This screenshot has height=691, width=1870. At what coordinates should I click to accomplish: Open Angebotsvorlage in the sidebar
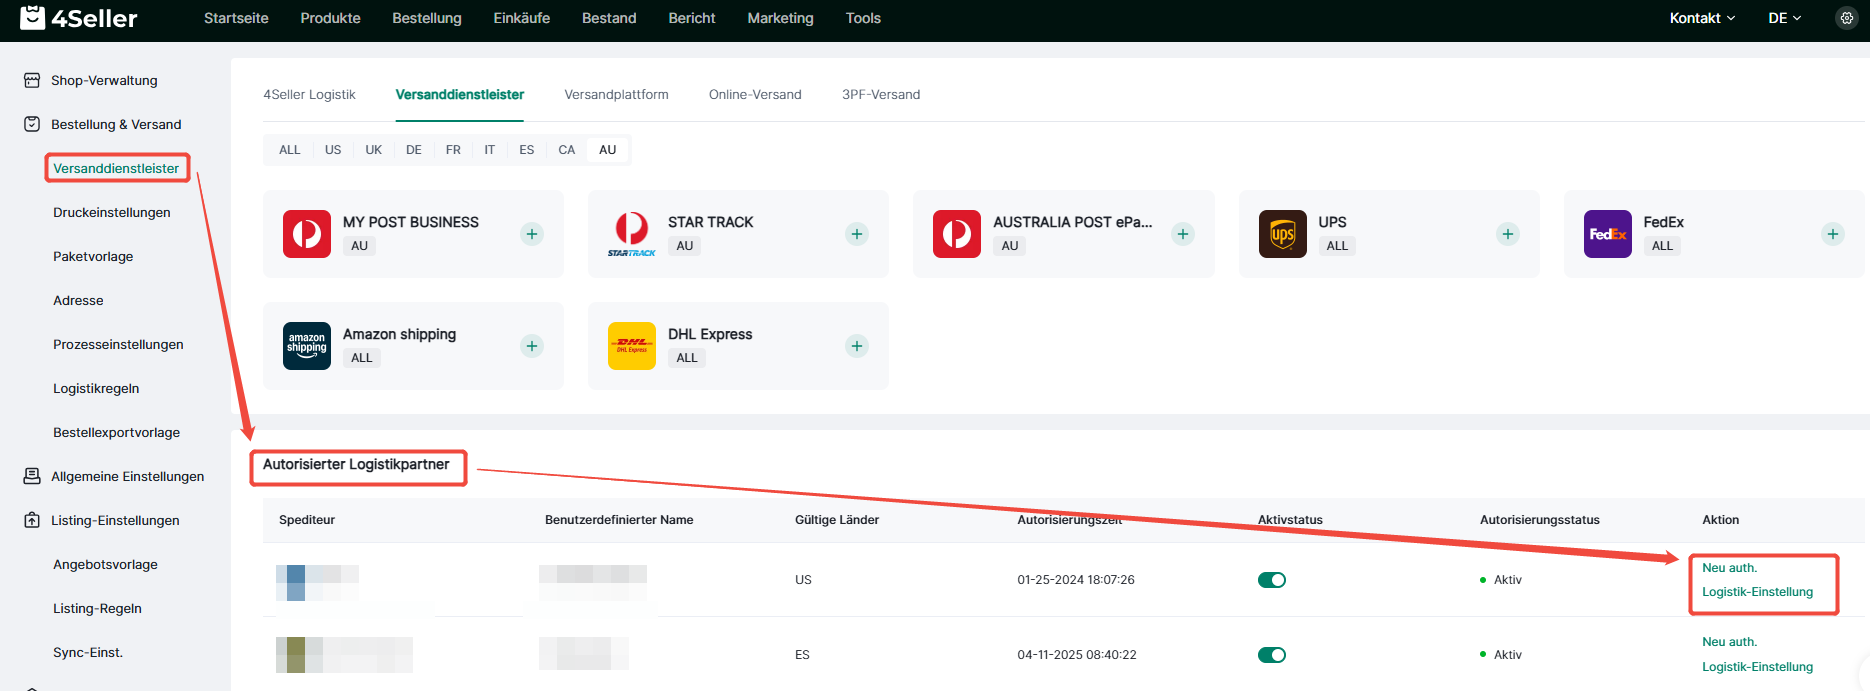[105, 564]
